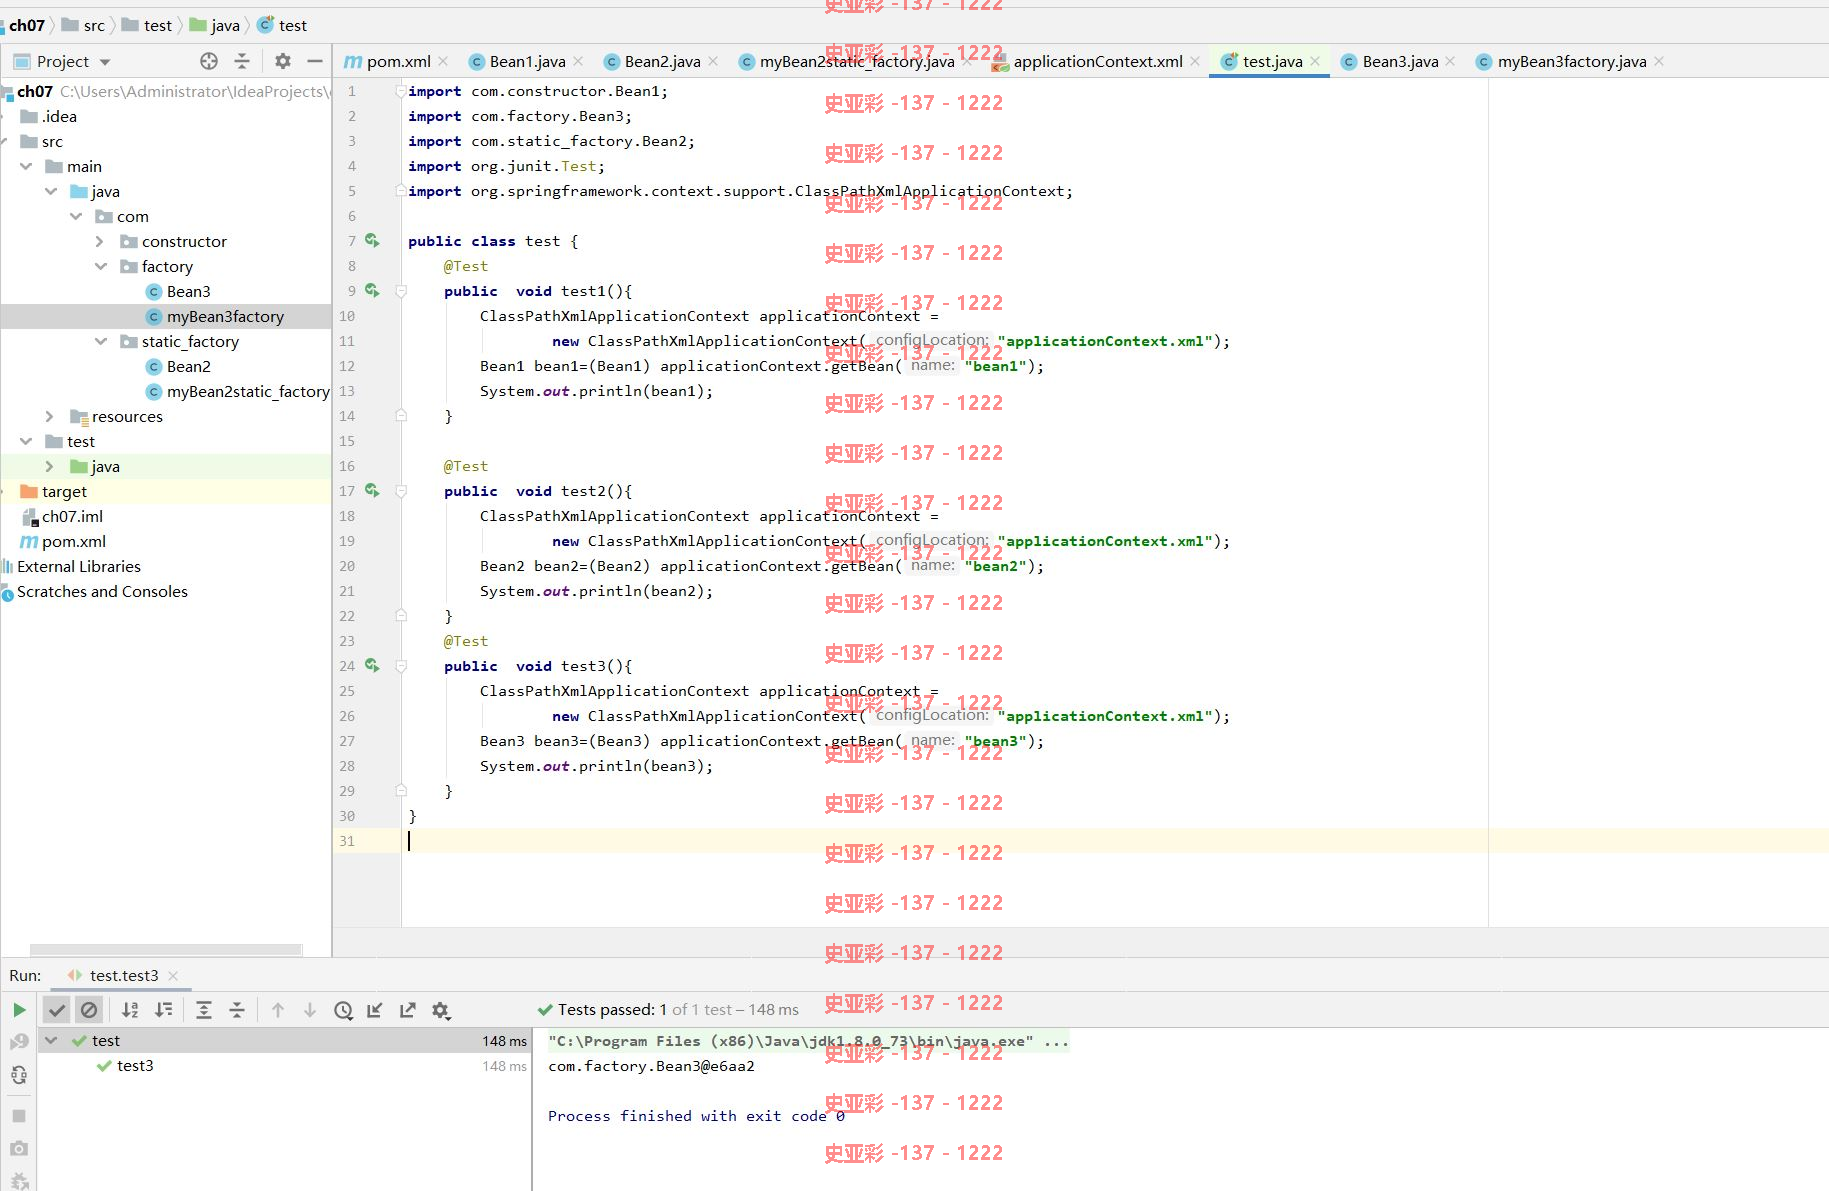Sort test results alphabetically
The image size is (1829, 1191).
coord(130,1010)
